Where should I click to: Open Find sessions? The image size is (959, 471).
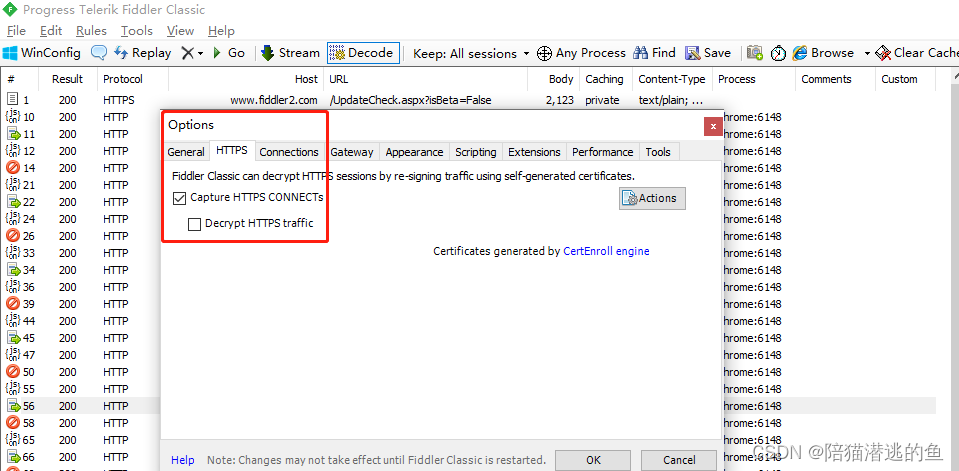pos(654,53)
